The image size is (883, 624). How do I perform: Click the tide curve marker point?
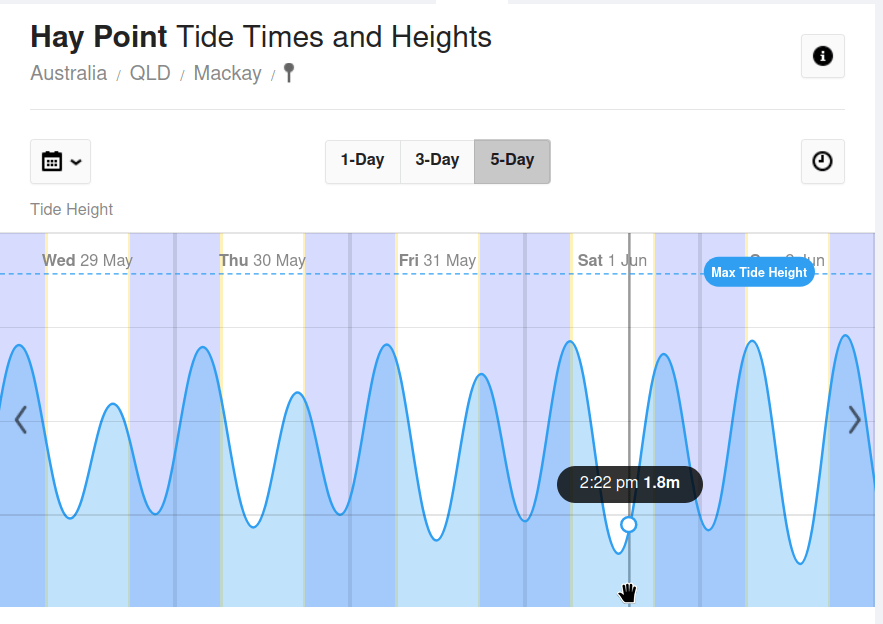629,524
